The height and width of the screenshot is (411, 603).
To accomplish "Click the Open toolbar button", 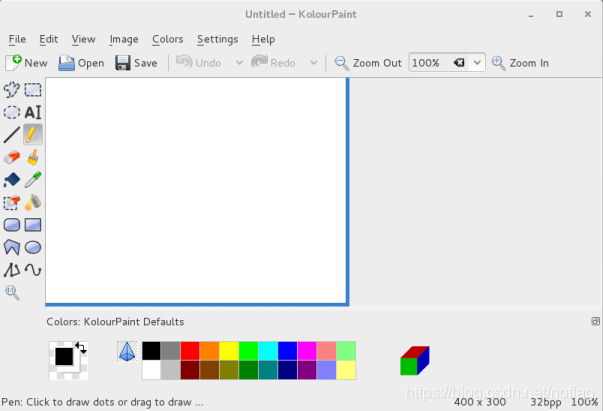I will (x=81, y=63).
